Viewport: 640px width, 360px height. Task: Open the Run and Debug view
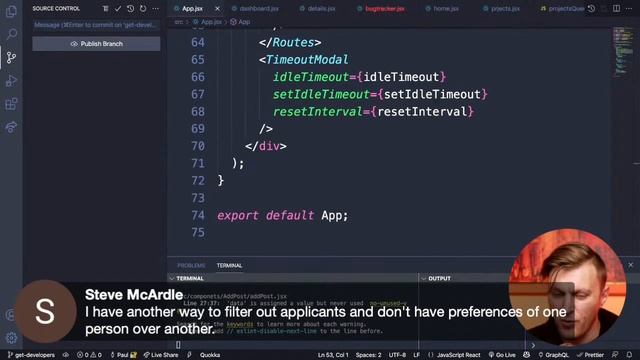[x=11, y=80]
